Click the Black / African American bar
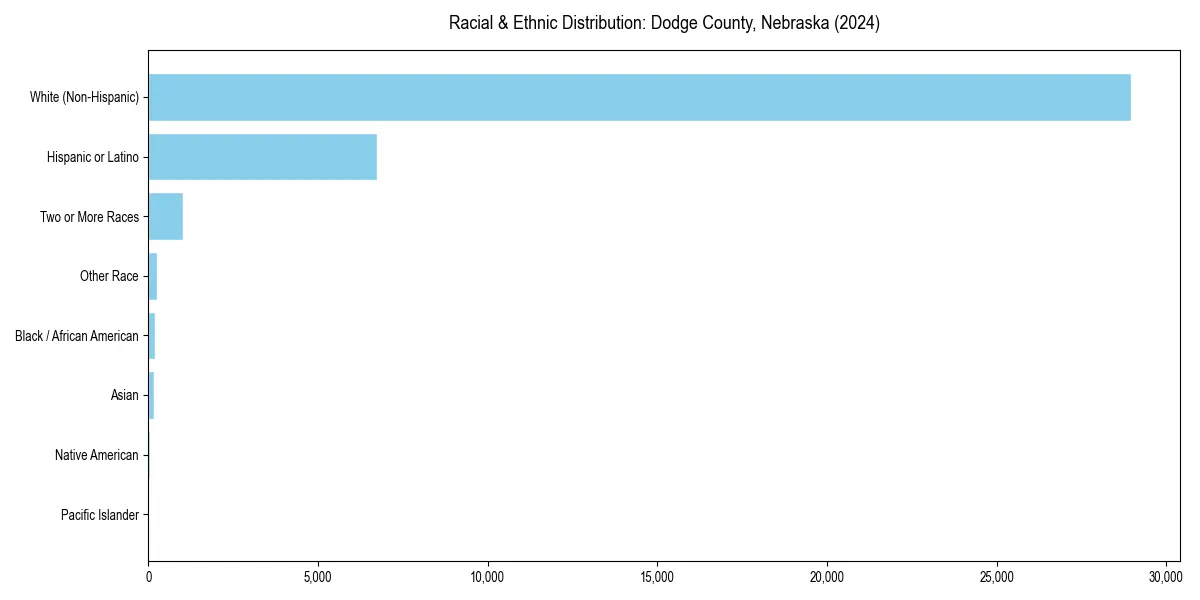1200x600 pixels. pos(151,336)
